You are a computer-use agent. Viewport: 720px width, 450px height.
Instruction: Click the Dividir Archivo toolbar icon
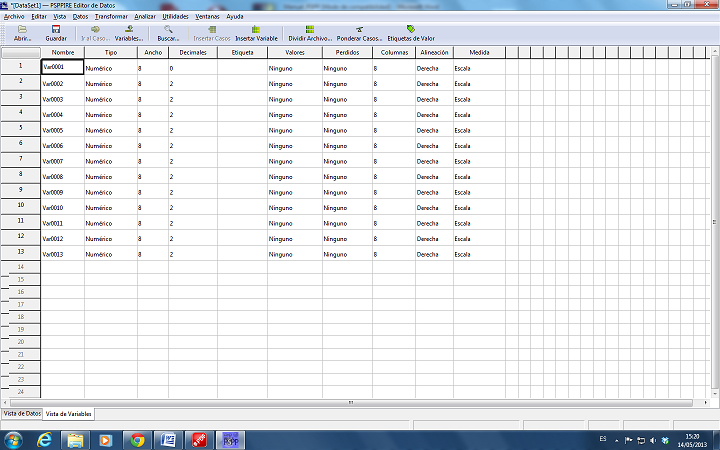(x=310, y=33)
